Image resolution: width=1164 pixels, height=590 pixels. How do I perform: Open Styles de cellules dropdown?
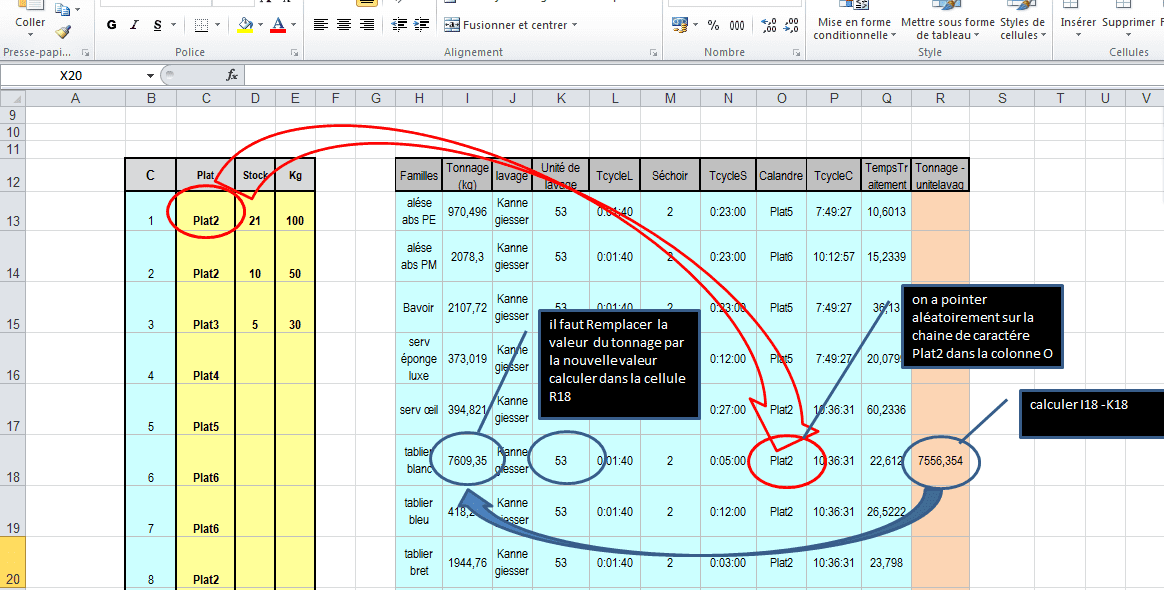(x=1022, y=28)
